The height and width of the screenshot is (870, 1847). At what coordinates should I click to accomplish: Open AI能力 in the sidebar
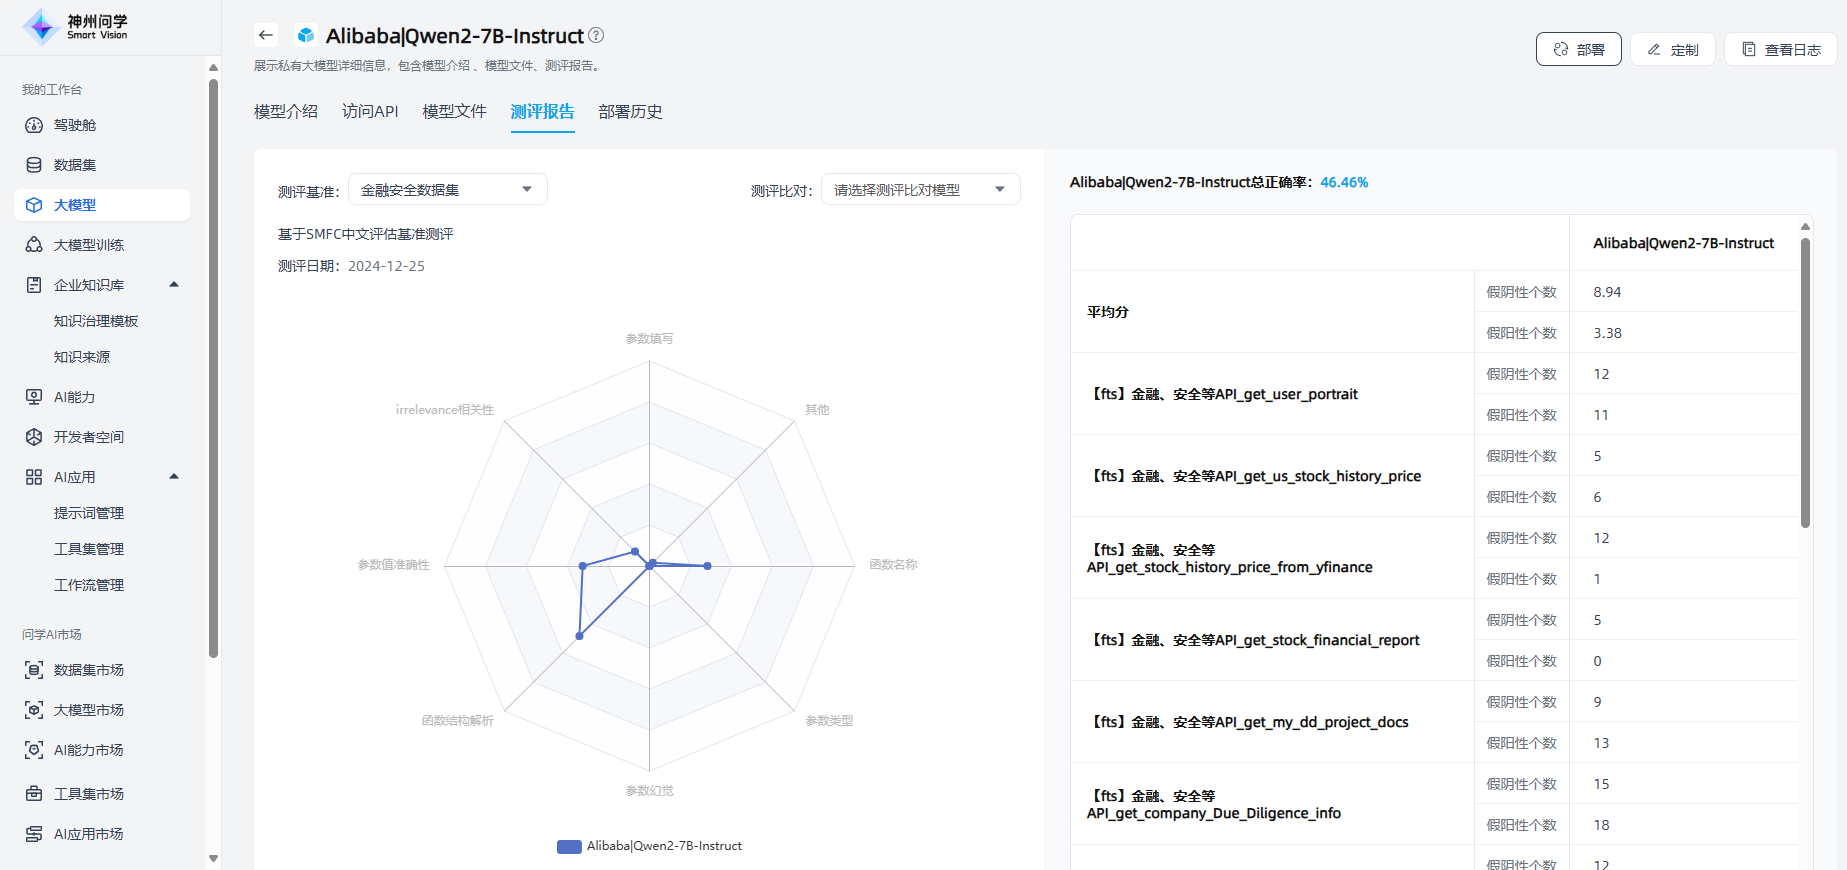pos(74,397)
